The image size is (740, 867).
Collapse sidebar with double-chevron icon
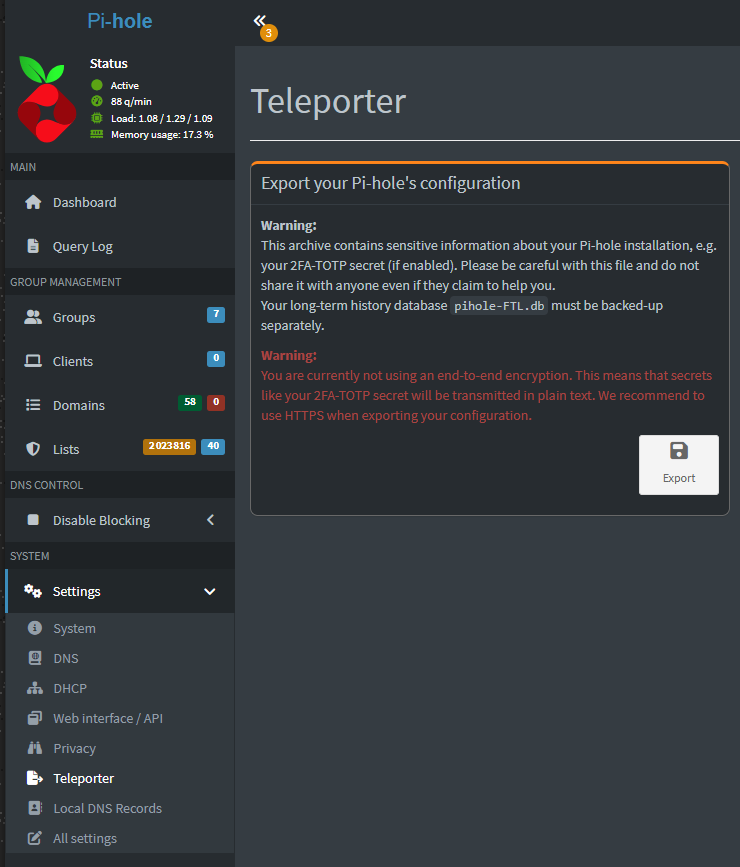pos(260,21)
